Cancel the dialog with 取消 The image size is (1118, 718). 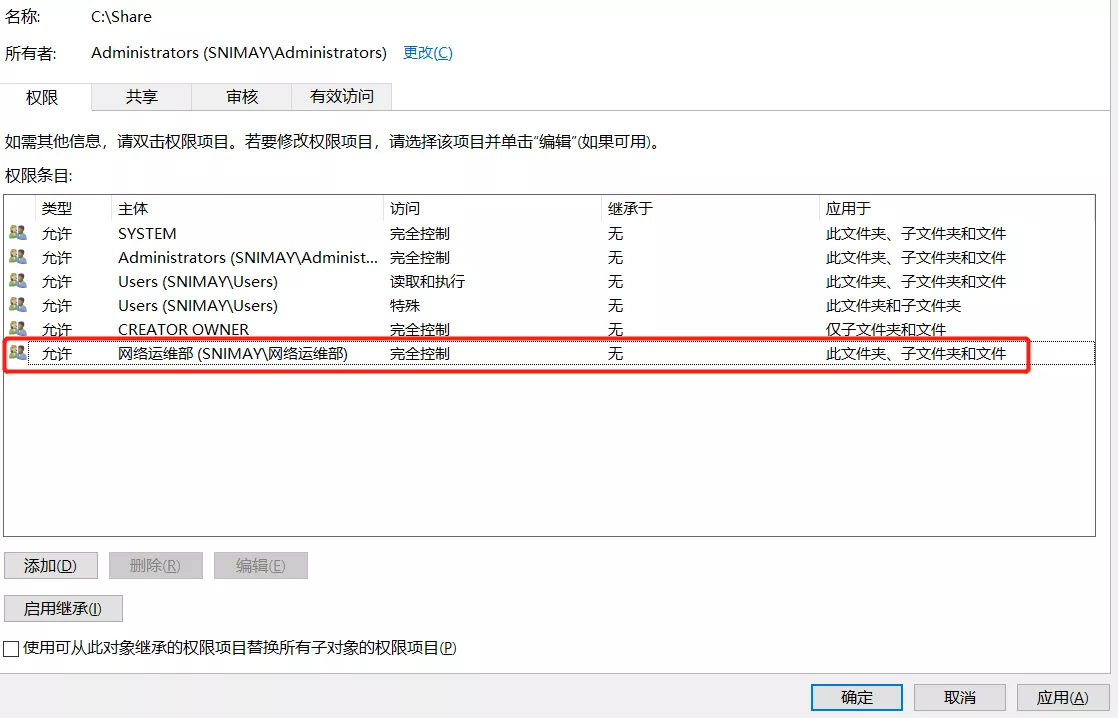click(x=960, y=697)
